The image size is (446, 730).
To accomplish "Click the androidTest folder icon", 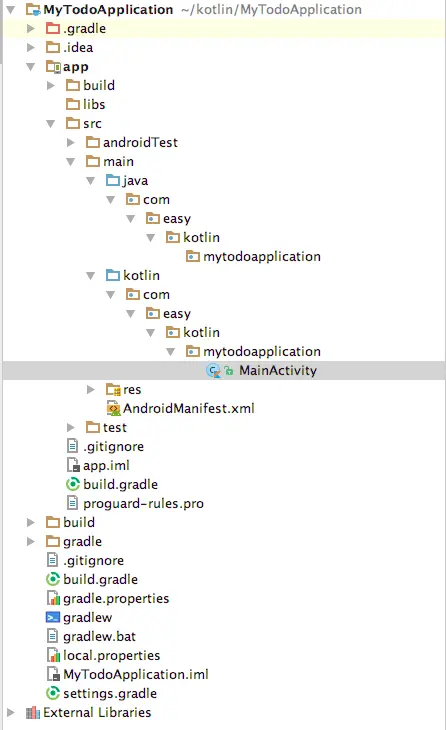I will [x=93, y=142].
